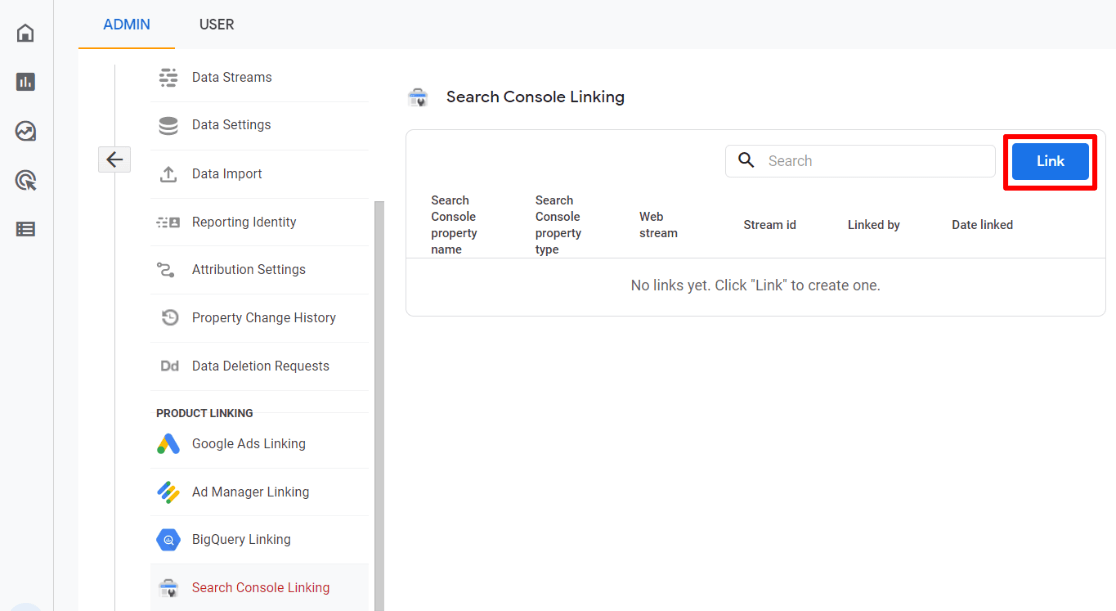Viewport: 1116px width, 611px height.
Task: Click the Property Change History clock icon
Action: click(170, 317)
